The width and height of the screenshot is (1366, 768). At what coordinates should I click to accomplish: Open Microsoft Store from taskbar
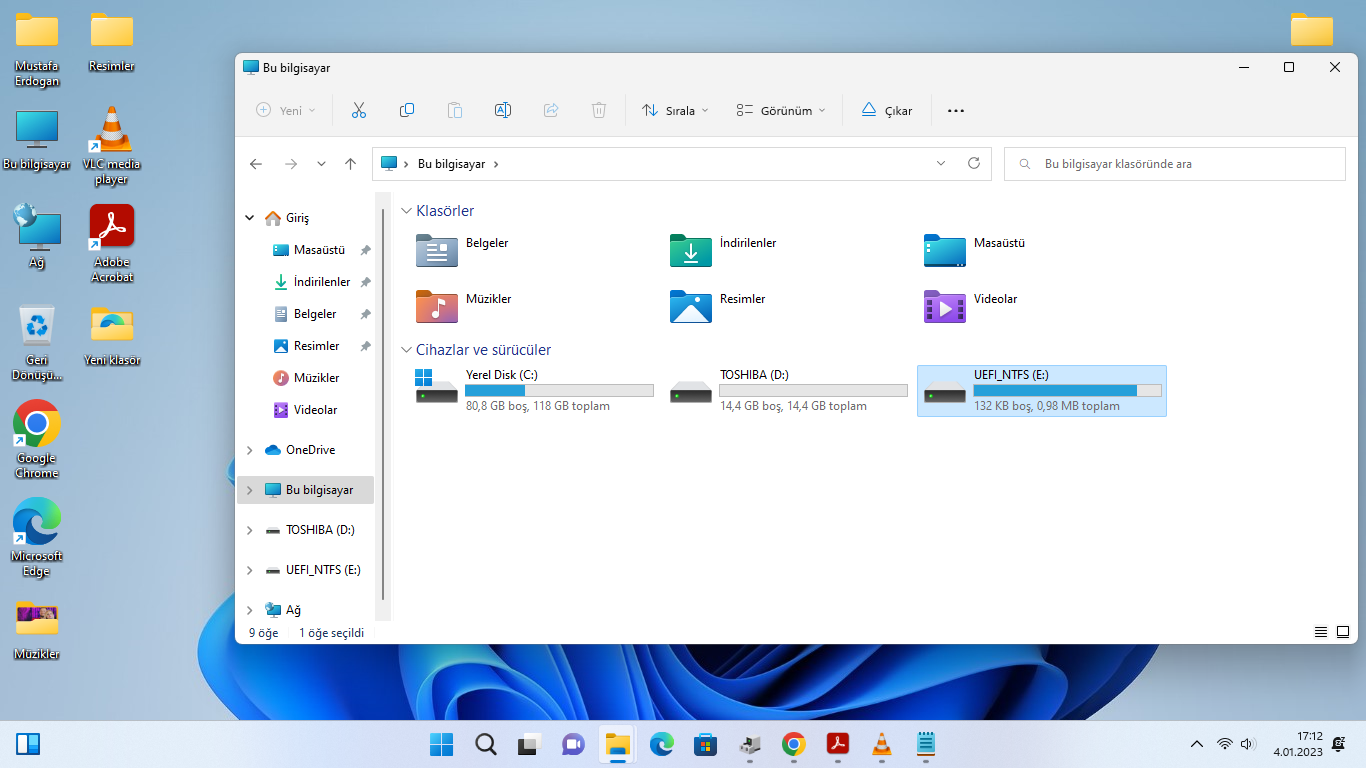(706, 744)
